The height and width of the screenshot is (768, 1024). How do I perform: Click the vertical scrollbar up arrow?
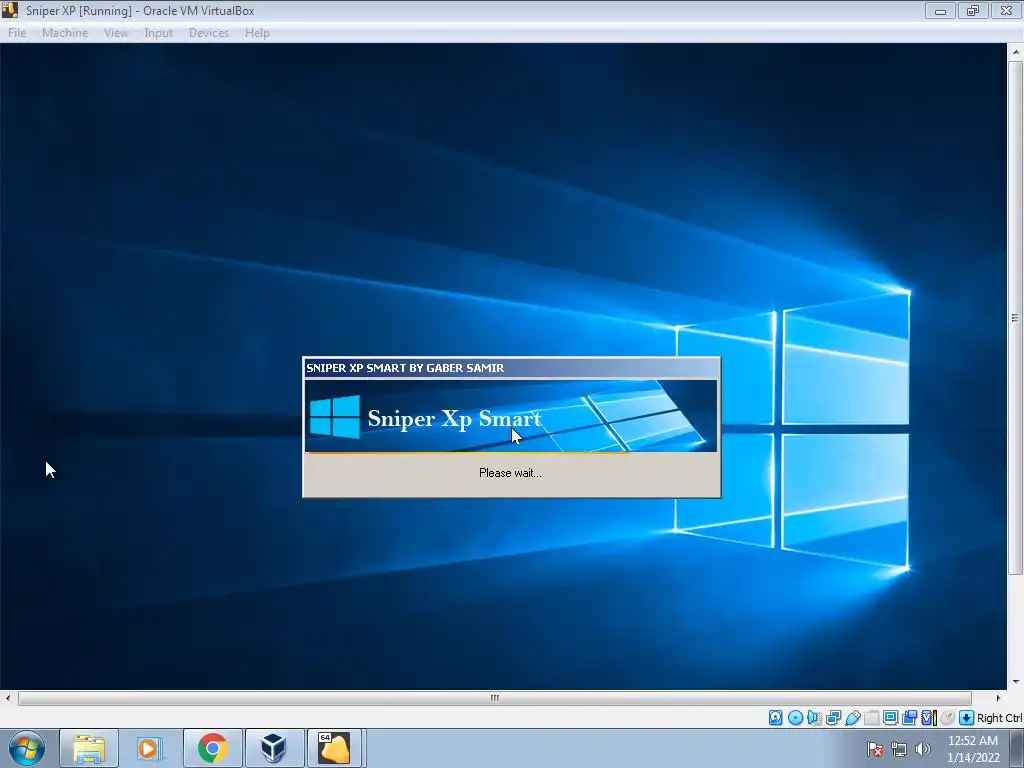pyautogui.click(x=1015, y=51)
